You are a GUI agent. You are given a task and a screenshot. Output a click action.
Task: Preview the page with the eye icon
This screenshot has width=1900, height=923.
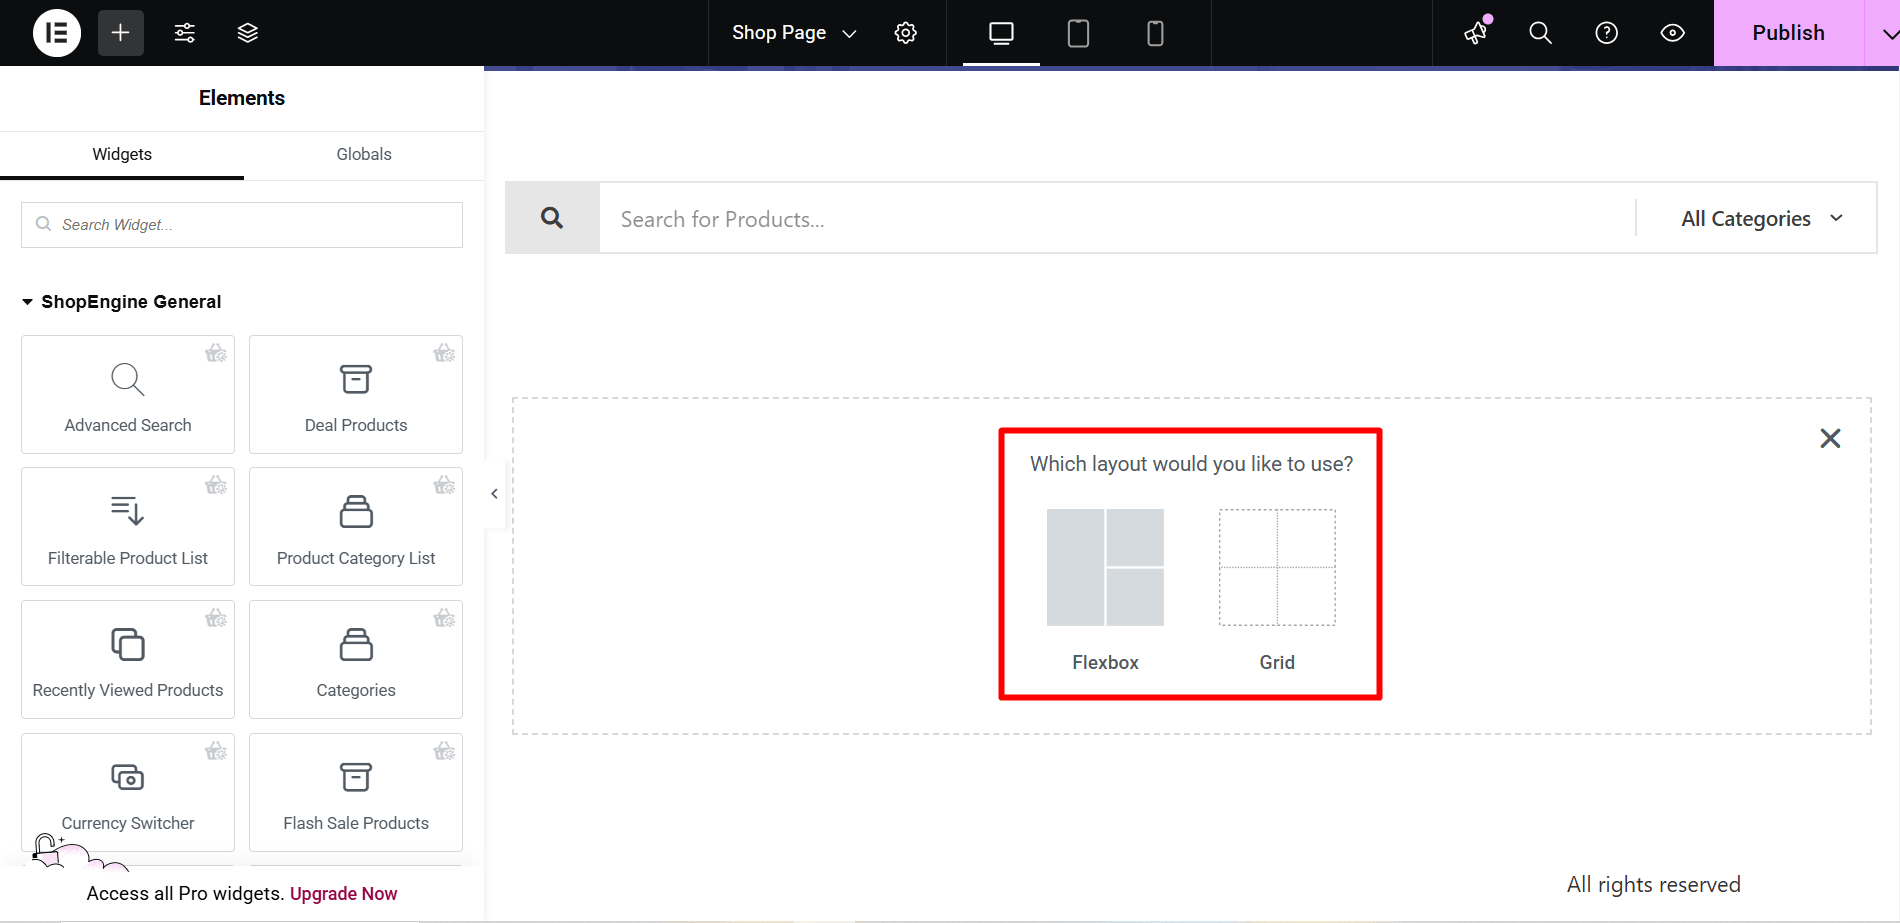(1672, 32)
